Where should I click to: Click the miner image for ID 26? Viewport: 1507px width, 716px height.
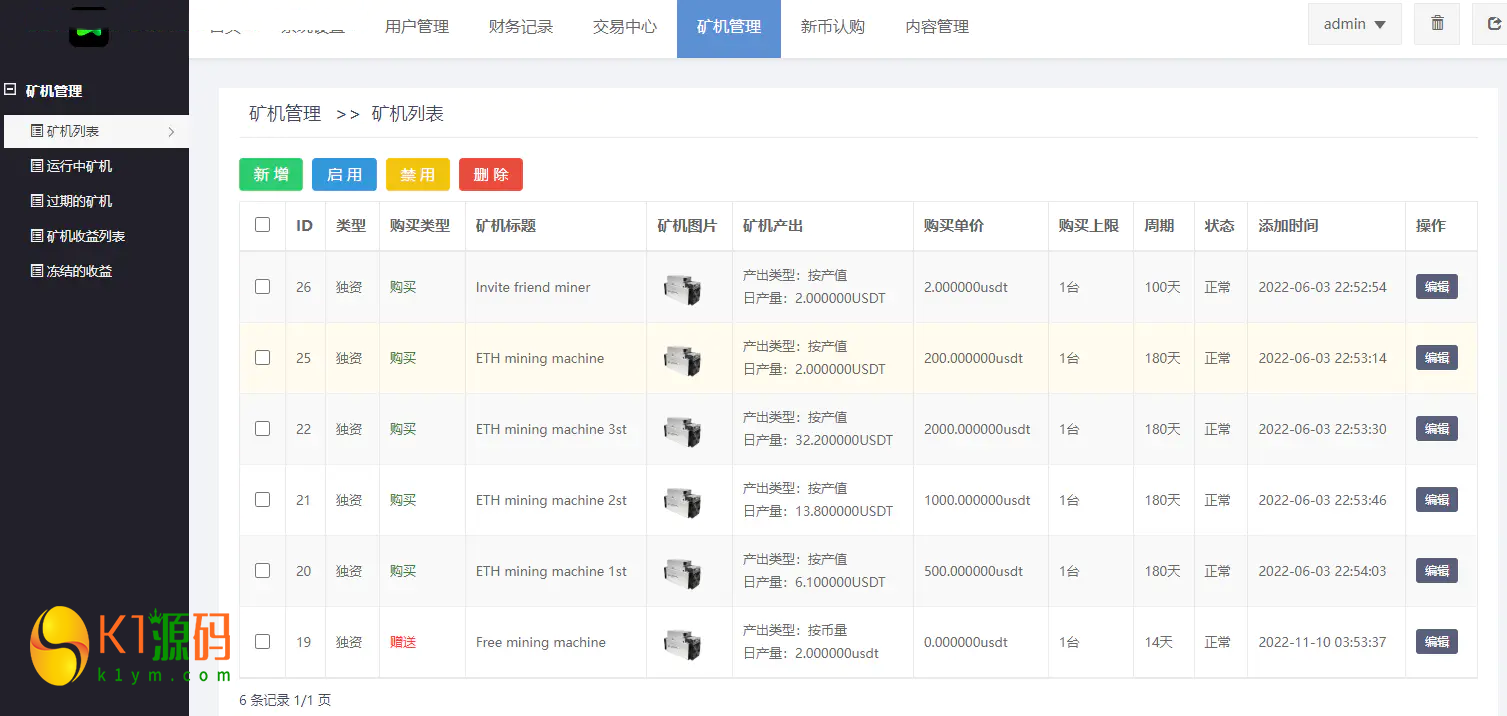(682, 288)
